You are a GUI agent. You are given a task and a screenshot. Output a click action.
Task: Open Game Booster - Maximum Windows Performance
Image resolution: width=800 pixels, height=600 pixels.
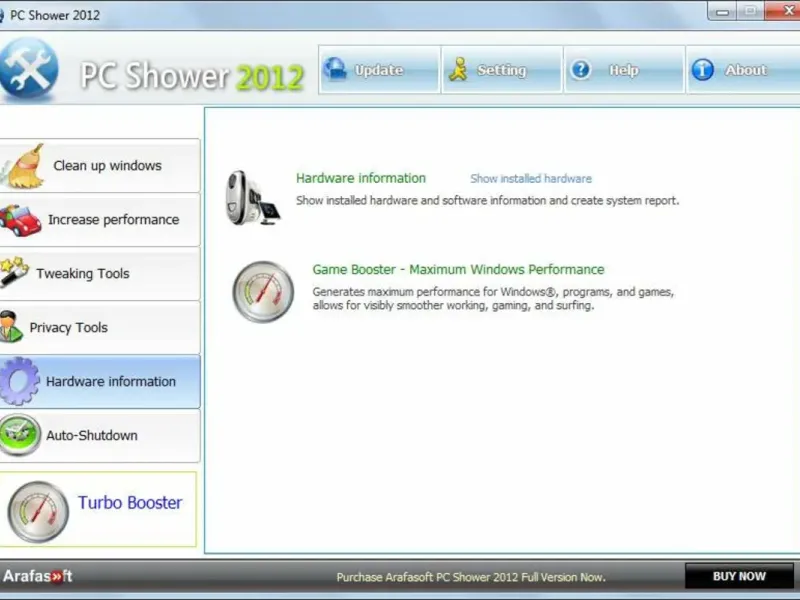click(x=458, y=269)
